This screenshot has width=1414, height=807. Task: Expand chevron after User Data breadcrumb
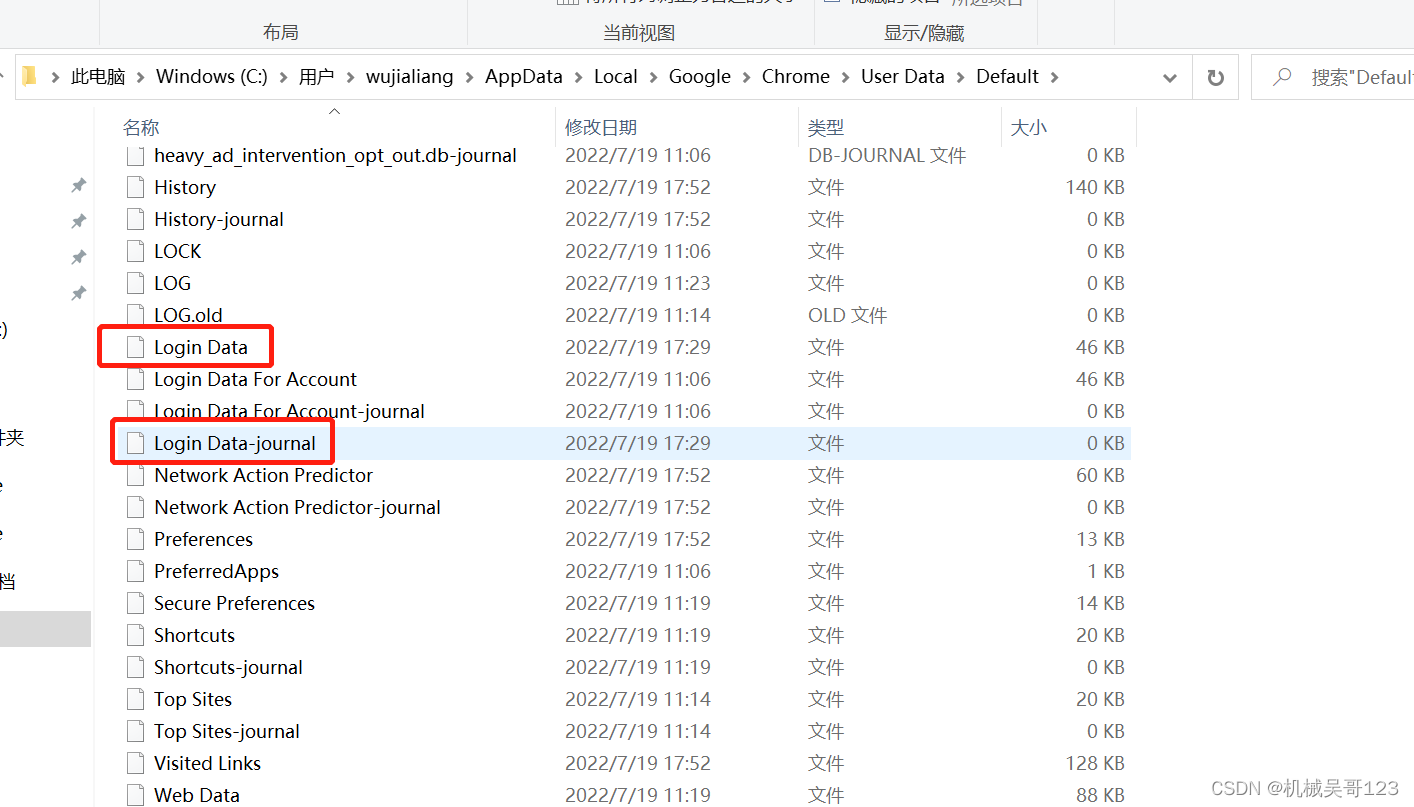(960, 77)
